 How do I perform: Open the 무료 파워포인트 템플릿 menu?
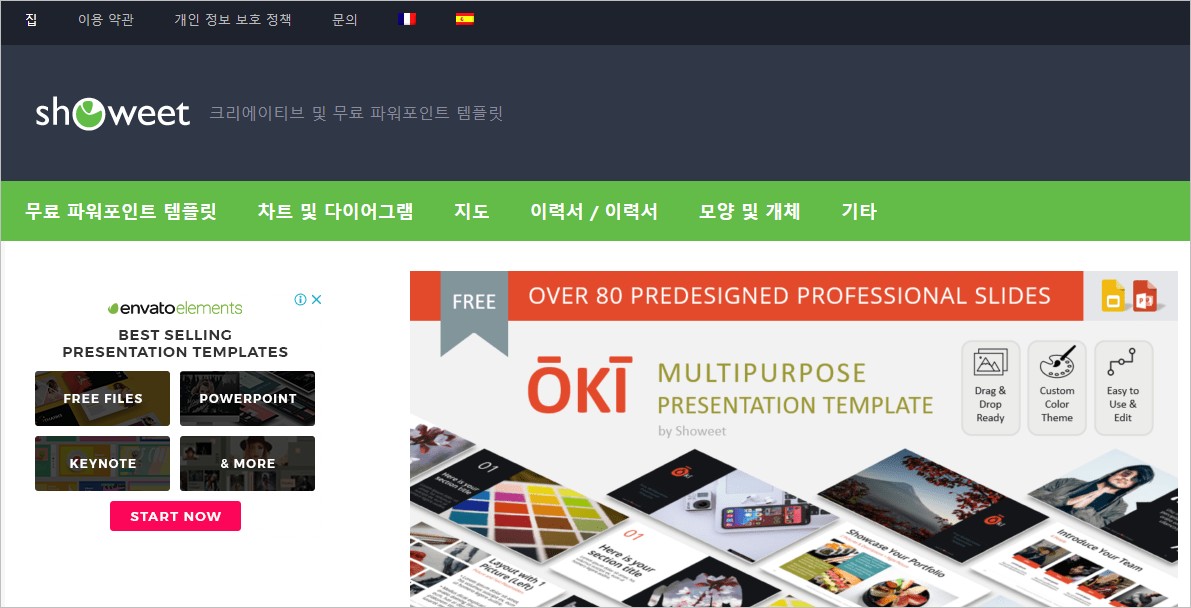(121, 211)
